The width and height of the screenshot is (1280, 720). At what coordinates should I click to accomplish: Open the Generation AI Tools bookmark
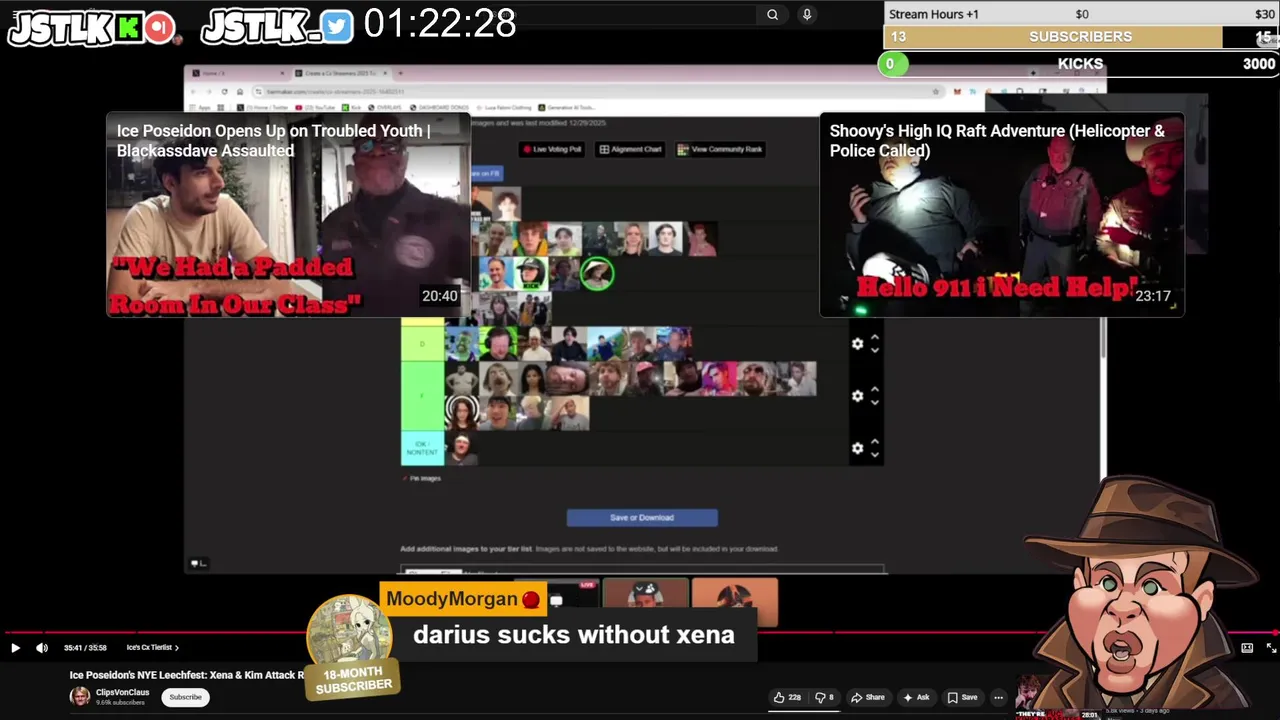pos(568,107)
